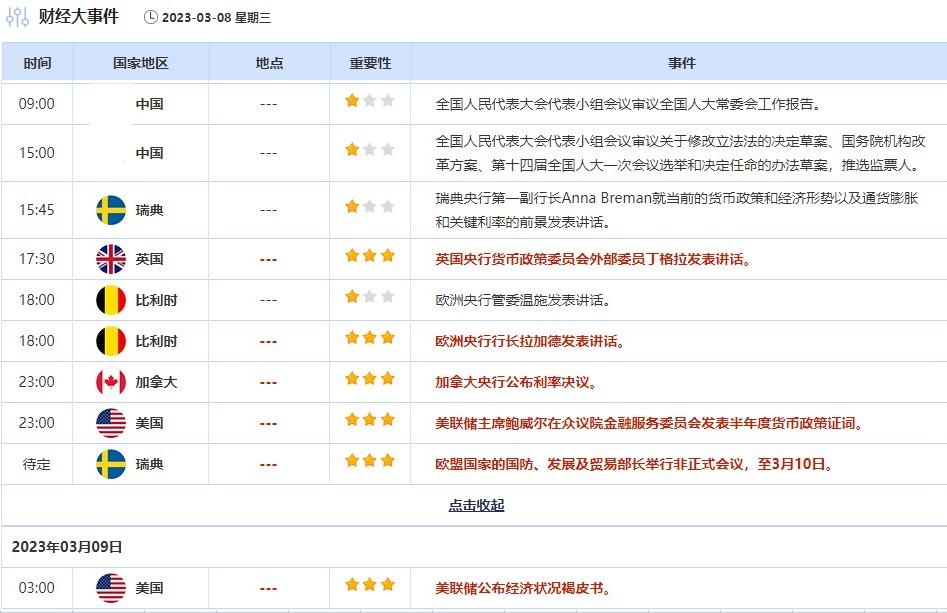Open the Bank of Canada rate decision event
This screenshot has height=613, width=947.
tap(516, 382)
